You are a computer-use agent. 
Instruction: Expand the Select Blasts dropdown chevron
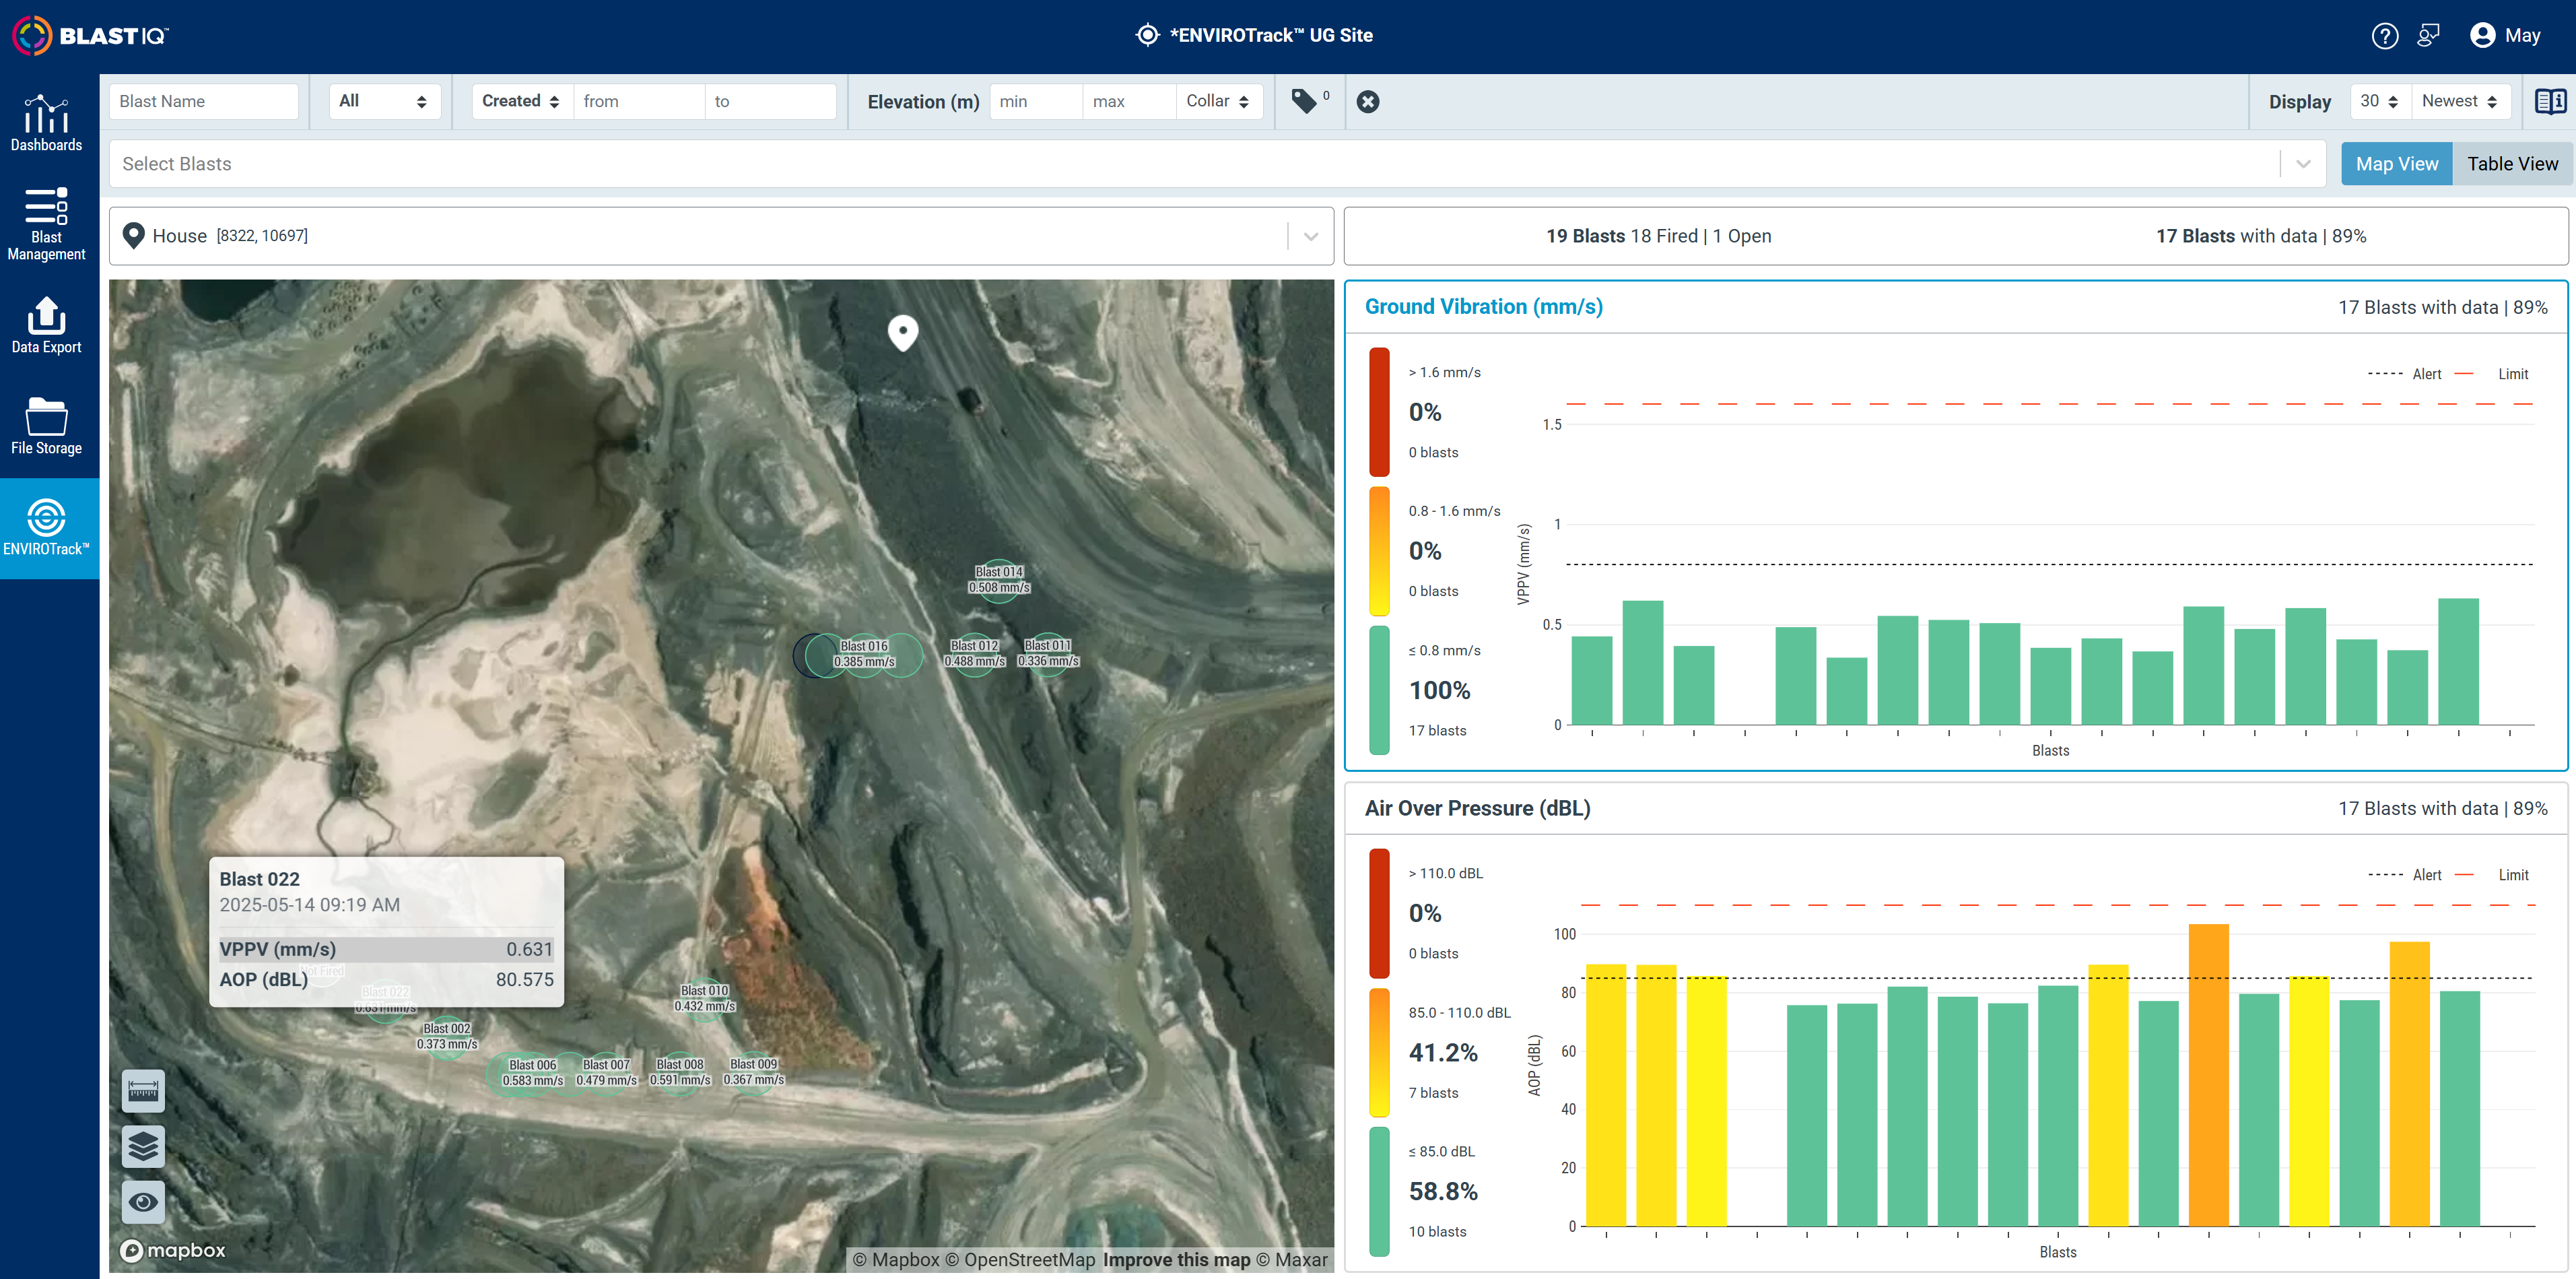[2303, 164]
